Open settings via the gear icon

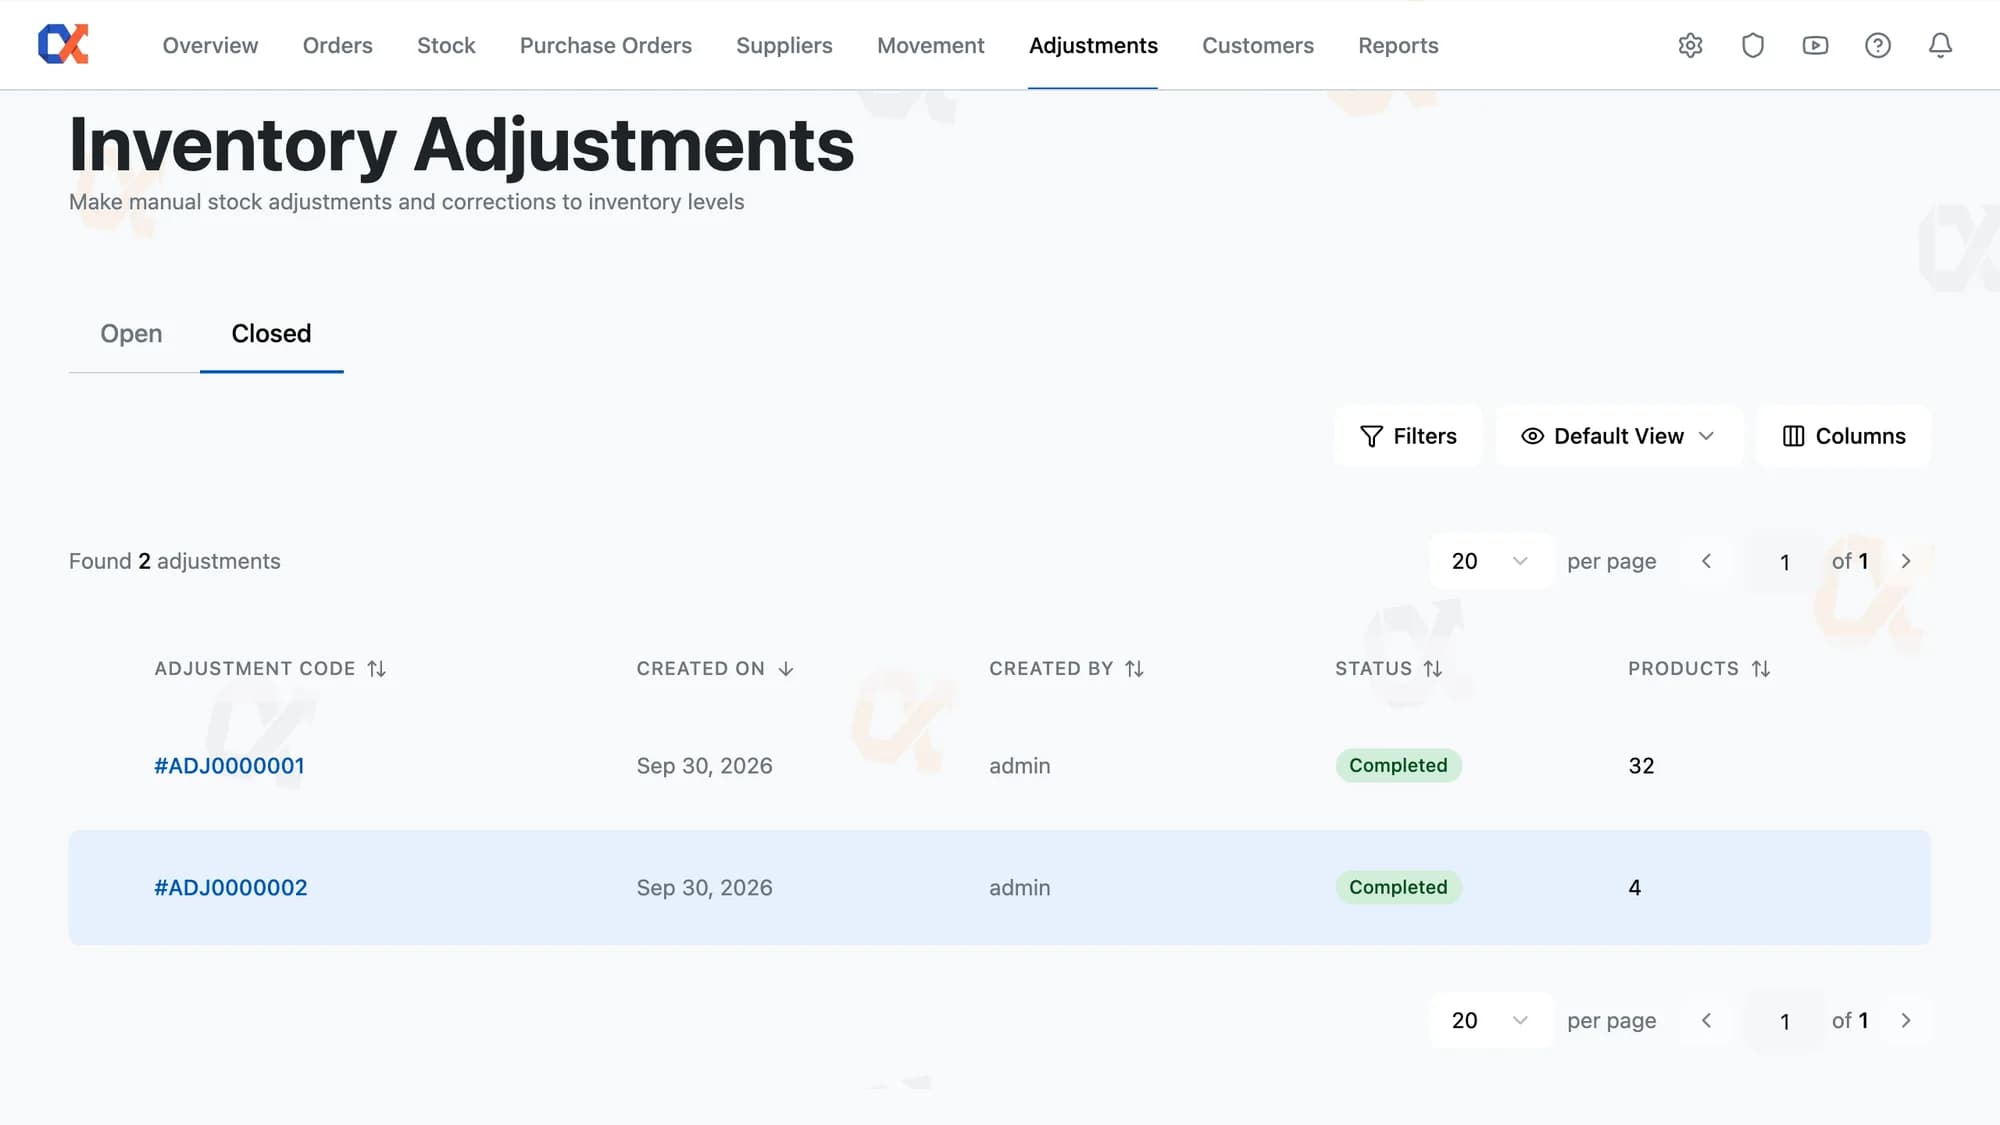pos(1690,45)
